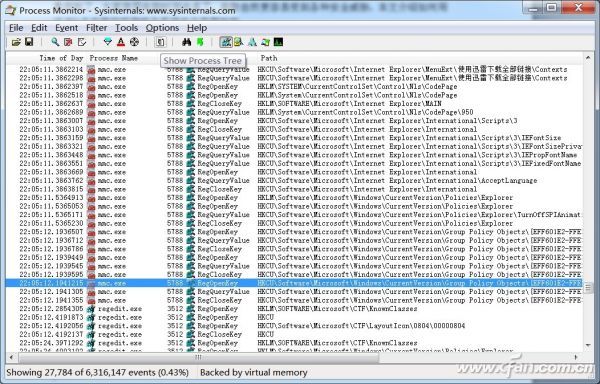This screenshot has height=384, width=600.
Task: Select Include Process From Window target icon
Action: pos(134,42)
